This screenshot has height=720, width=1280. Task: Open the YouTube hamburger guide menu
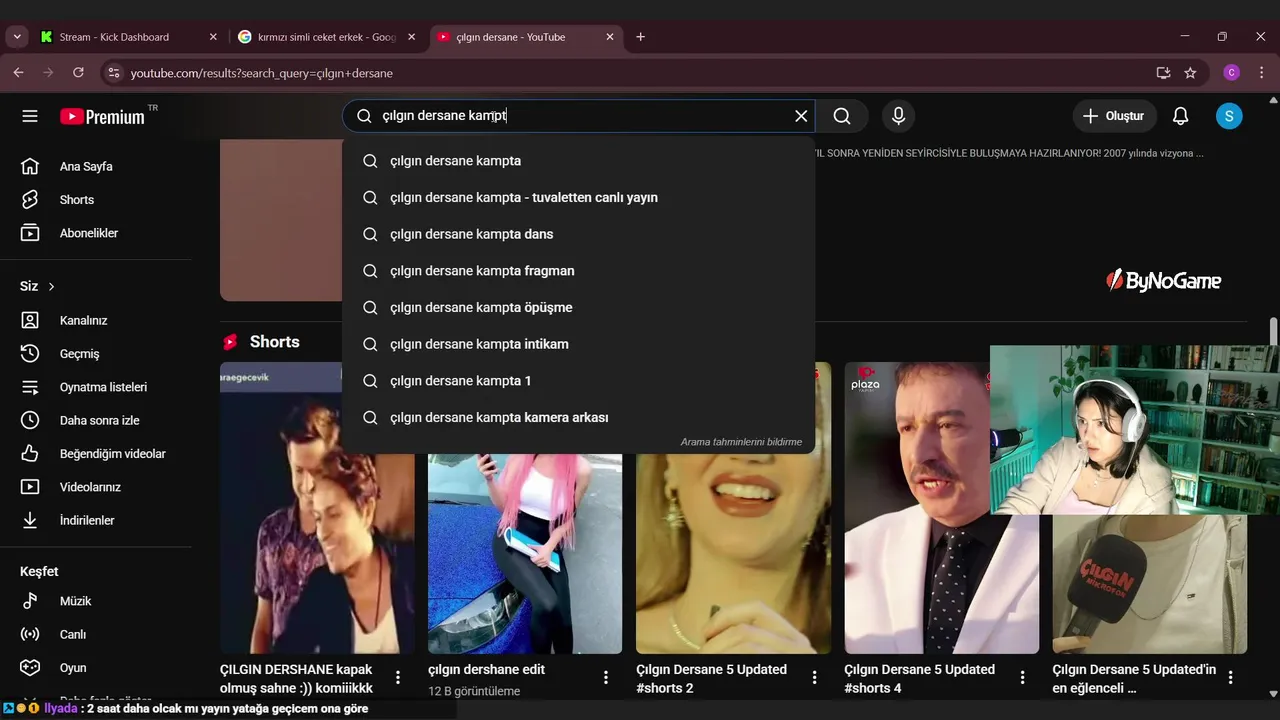(30, 116)
